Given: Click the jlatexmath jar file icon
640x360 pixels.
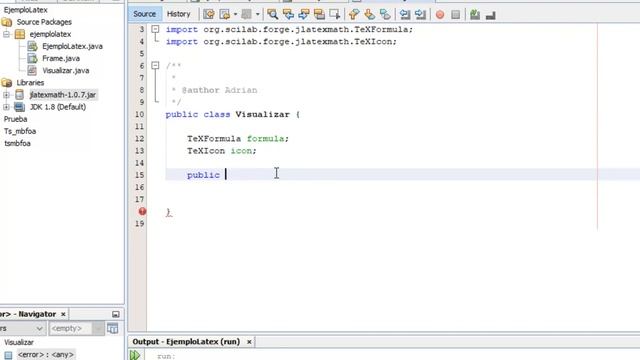Looking at the screenshot, I should tap(20, 95).
